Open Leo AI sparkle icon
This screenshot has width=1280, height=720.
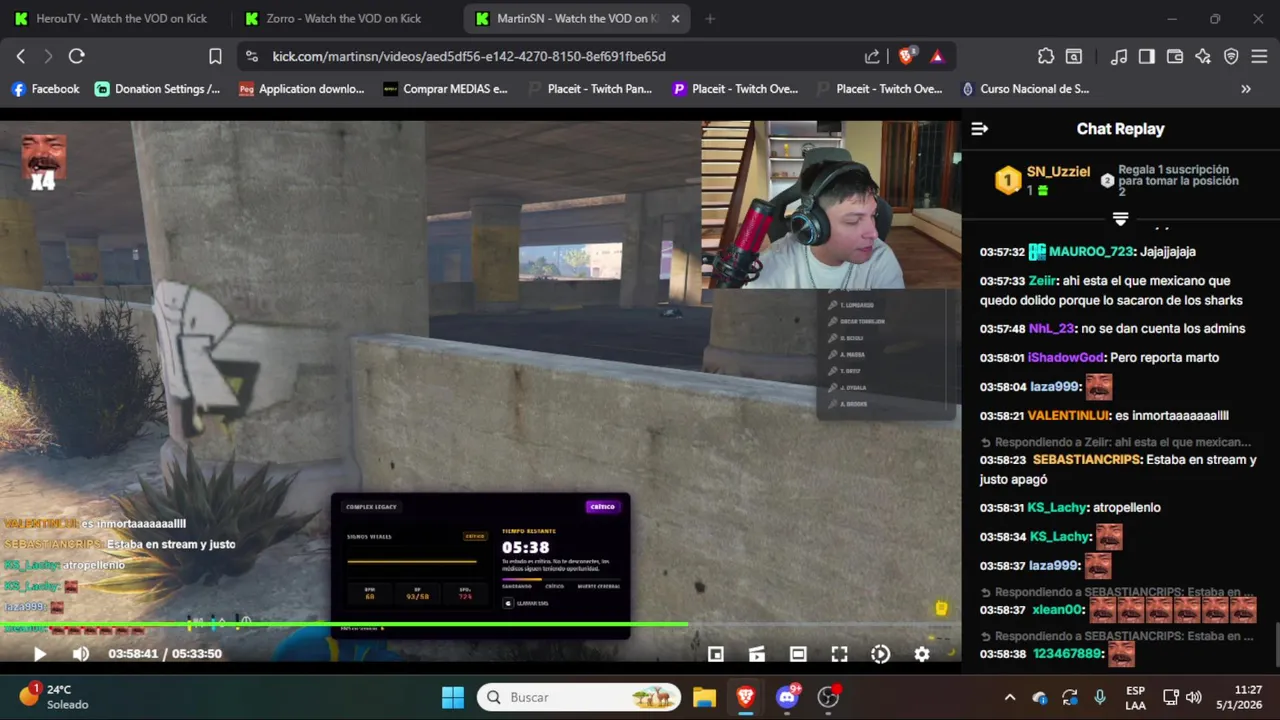point(1203,56)
